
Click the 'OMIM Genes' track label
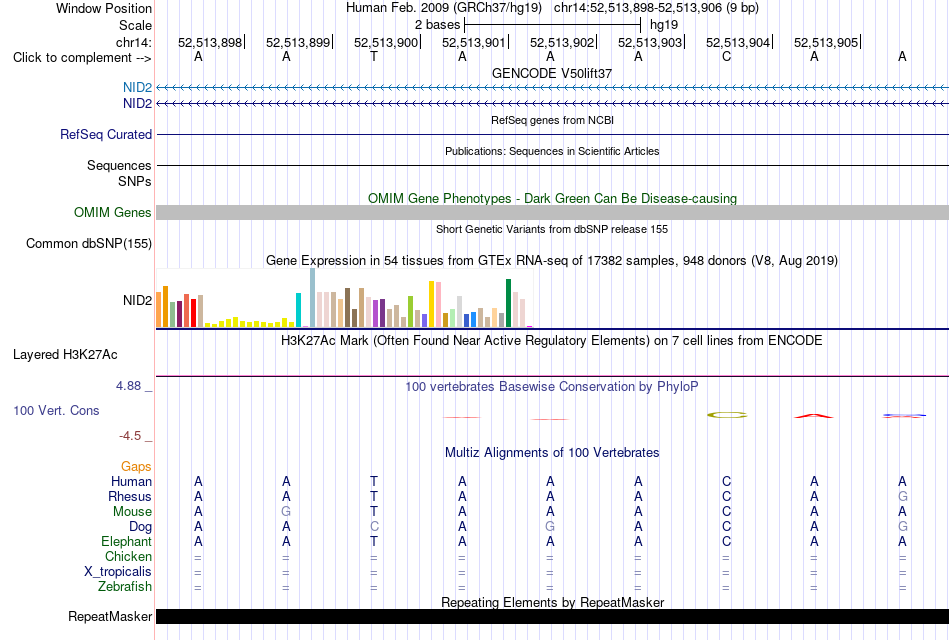click(113, 212)
